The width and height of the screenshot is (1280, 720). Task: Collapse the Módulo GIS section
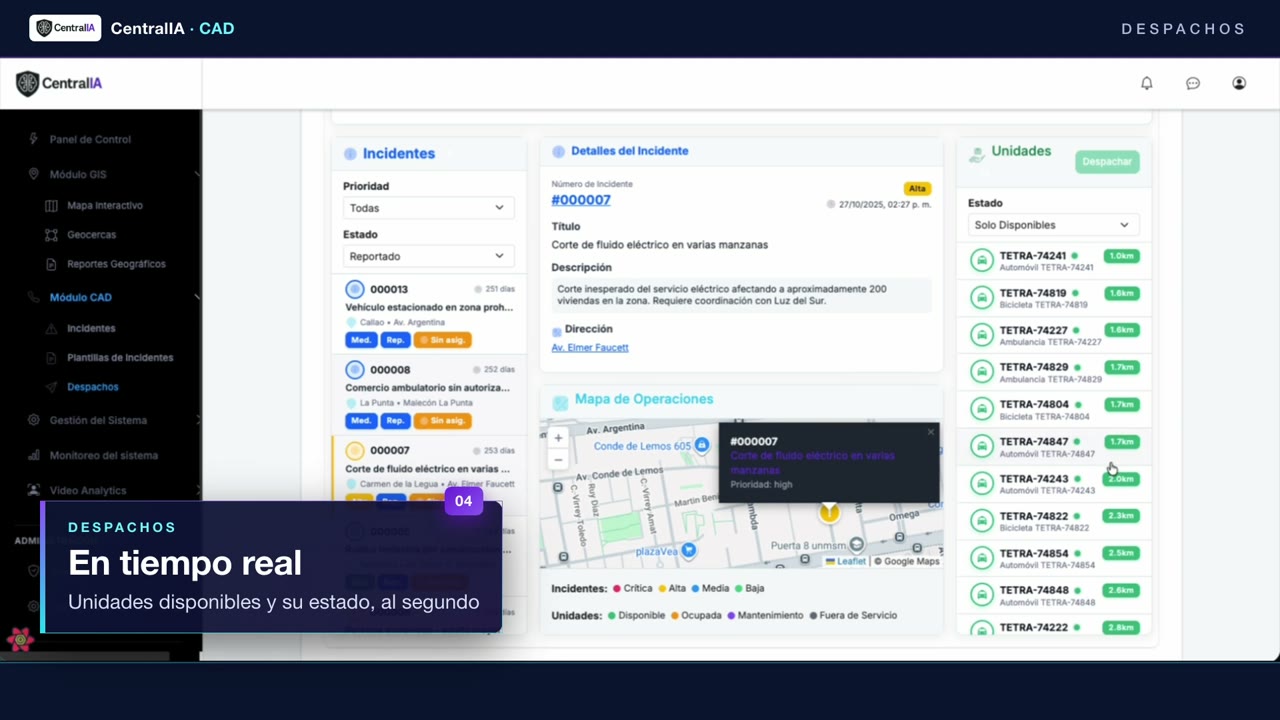coord(196,174)
